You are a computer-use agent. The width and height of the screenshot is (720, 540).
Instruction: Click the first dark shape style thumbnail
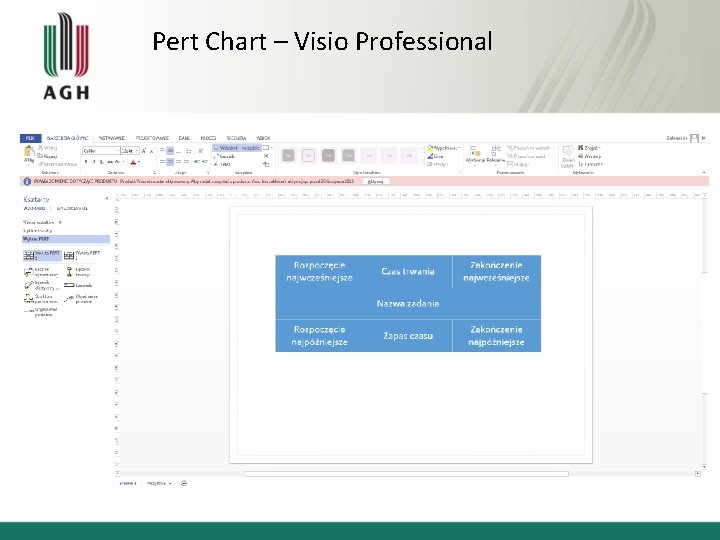tap(288, 156)
